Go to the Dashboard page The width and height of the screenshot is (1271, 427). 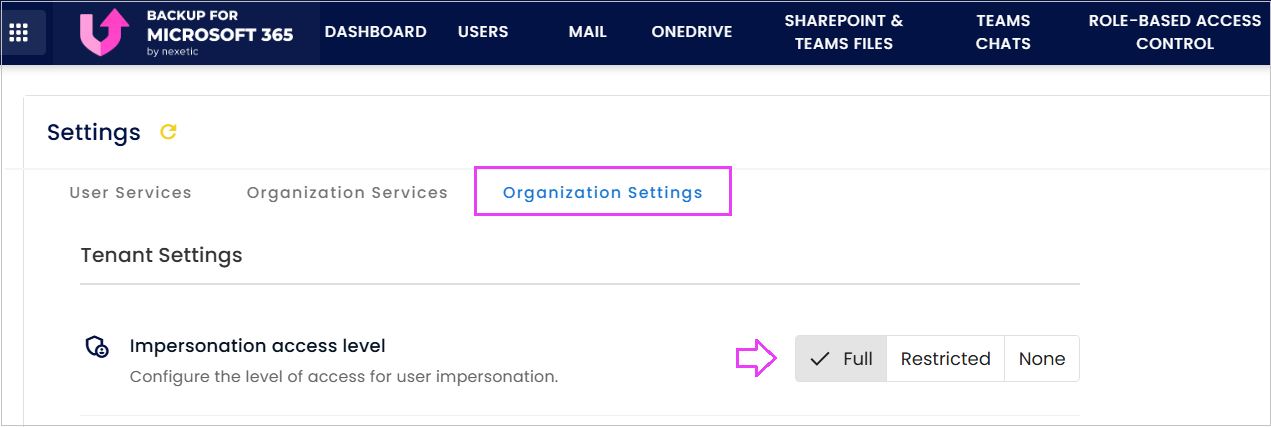(x=376, y=32)
